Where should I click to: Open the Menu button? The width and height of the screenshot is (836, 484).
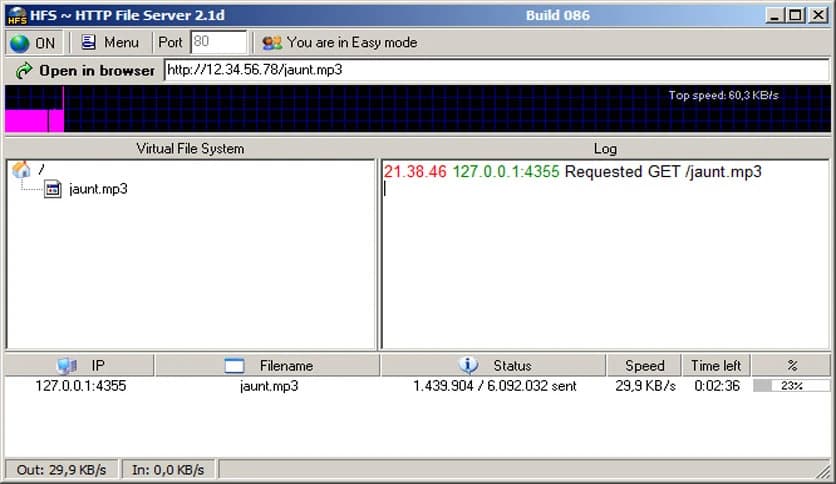click(110, 43)
